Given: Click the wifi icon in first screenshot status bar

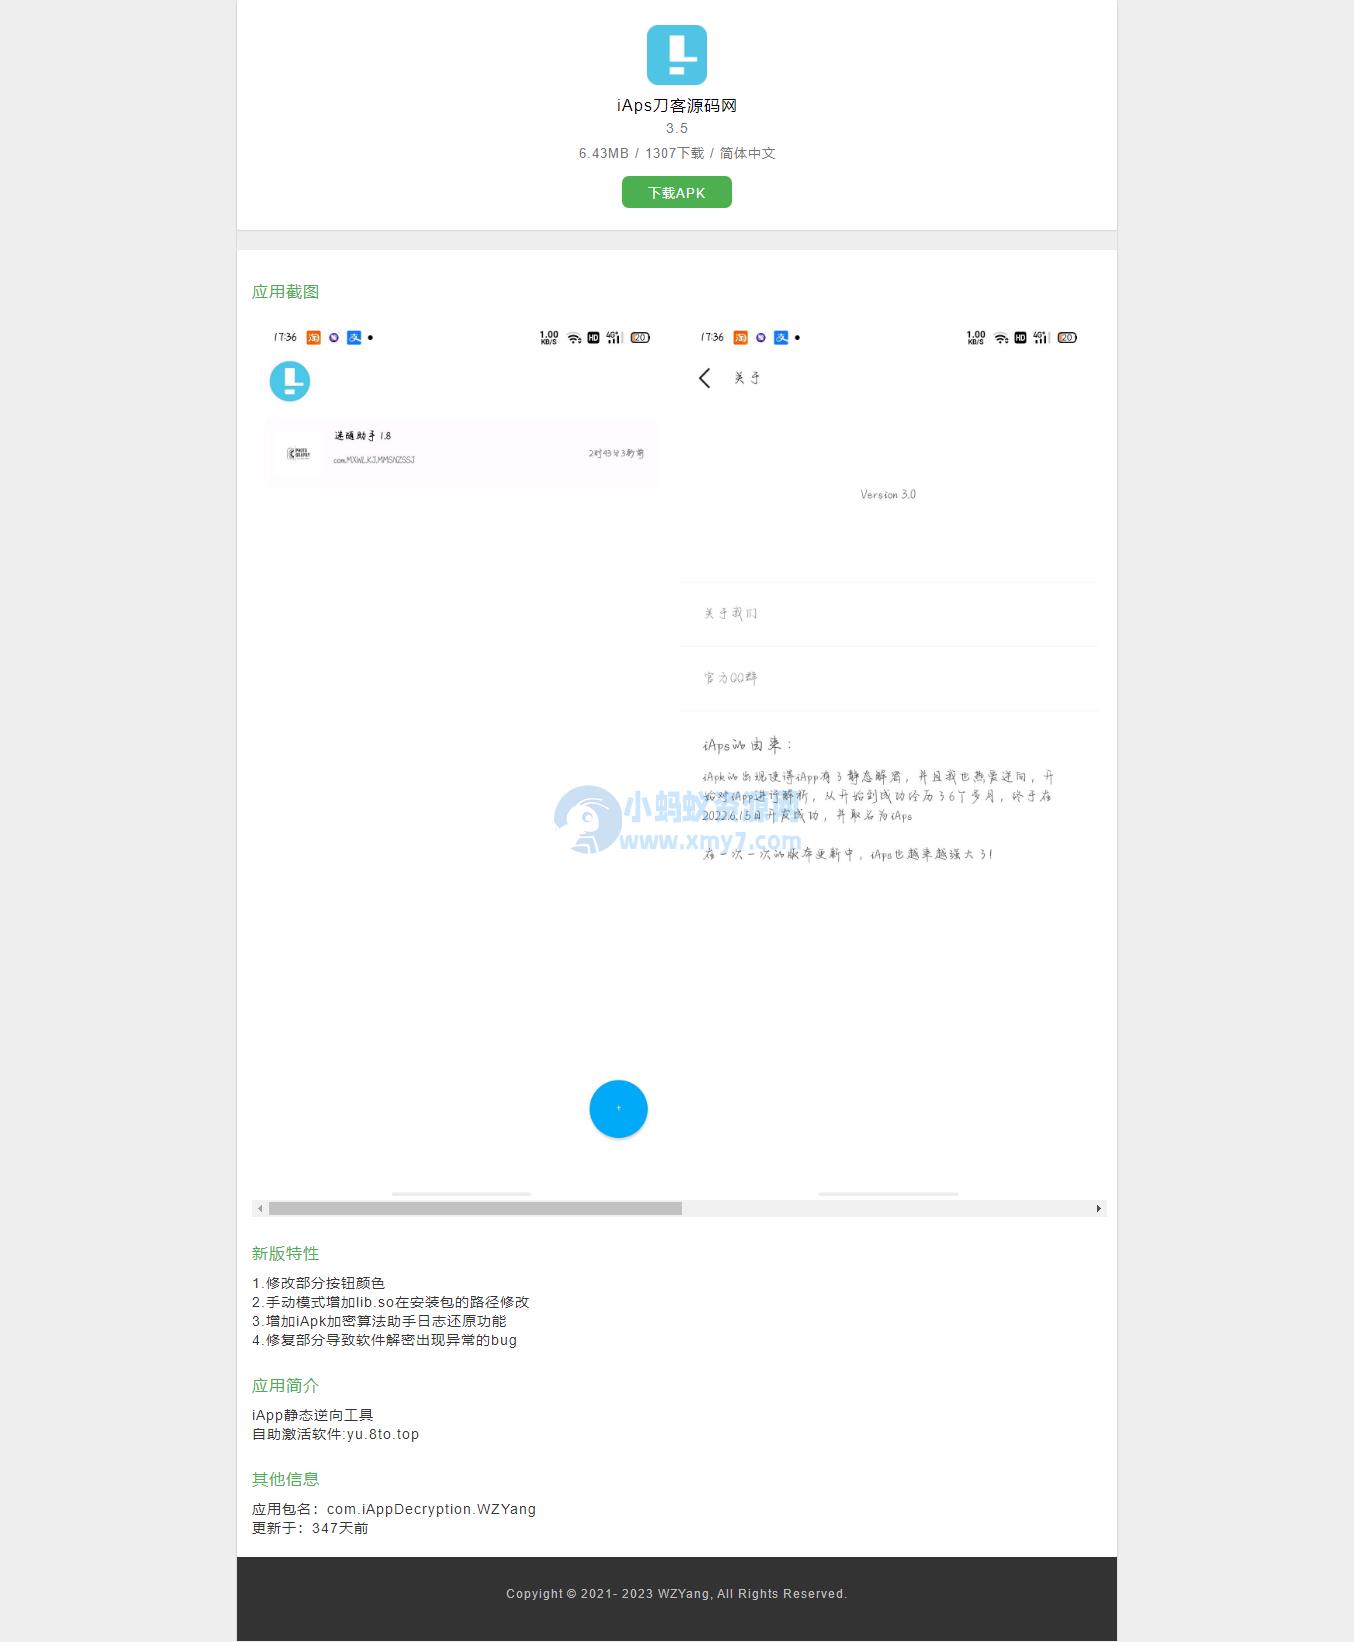Looking at the screenshot, I should tap(574, 338).
